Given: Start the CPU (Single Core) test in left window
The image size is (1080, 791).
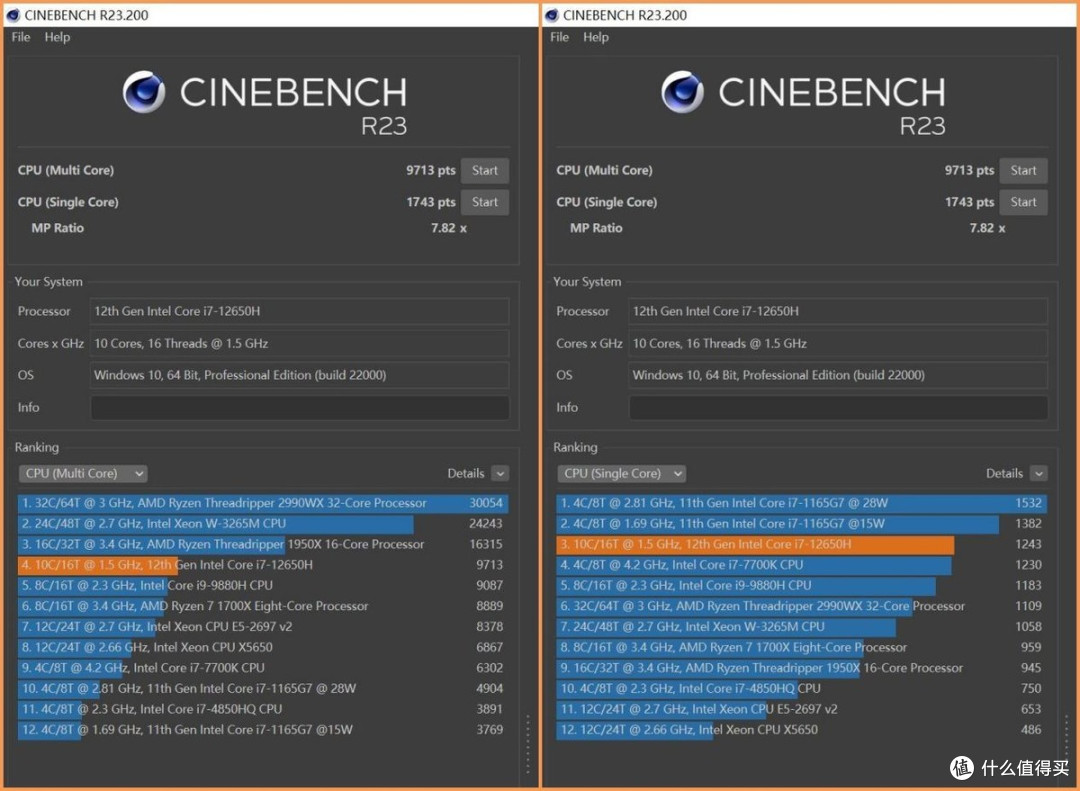Looking at the screenshot, I should coord(485,202).
